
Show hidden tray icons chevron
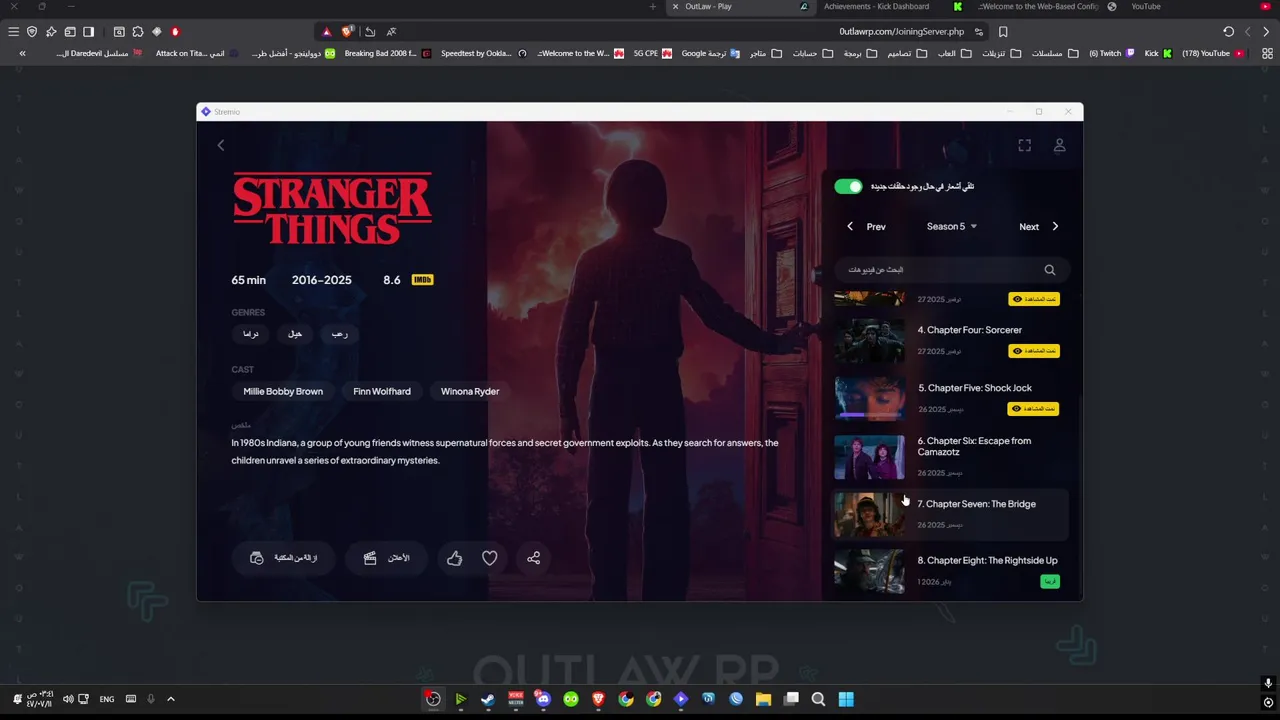tap(170, 699)
